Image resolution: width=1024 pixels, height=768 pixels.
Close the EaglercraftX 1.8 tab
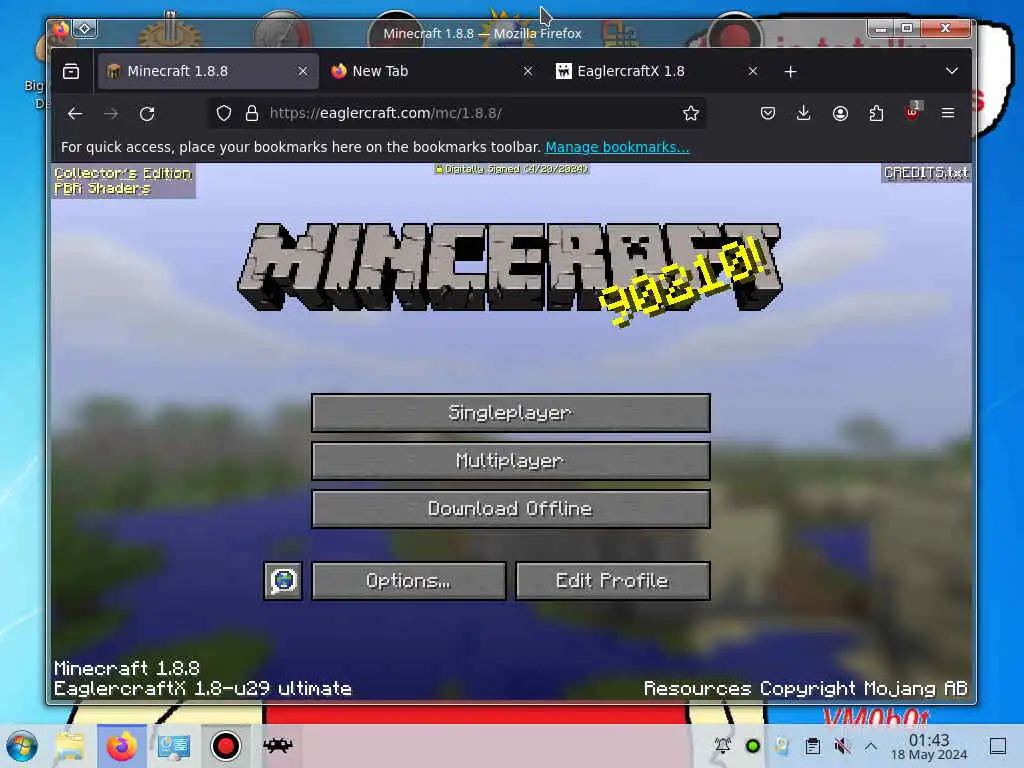[x=753, y=71]
